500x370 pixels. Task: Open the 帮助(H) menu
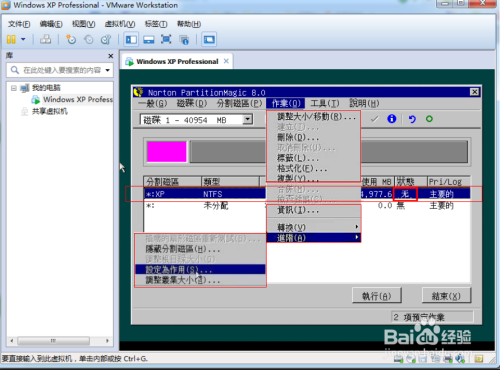click(189, 24)
